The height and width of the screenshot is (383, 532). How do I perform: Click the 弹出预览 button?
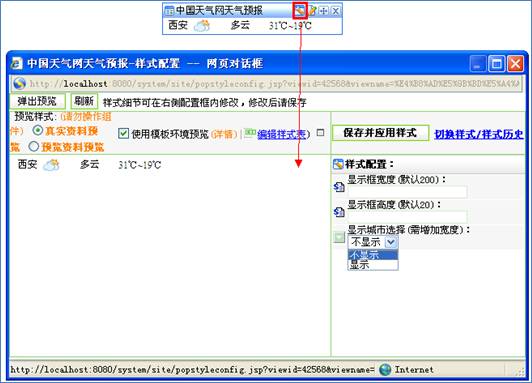(37, 101)
